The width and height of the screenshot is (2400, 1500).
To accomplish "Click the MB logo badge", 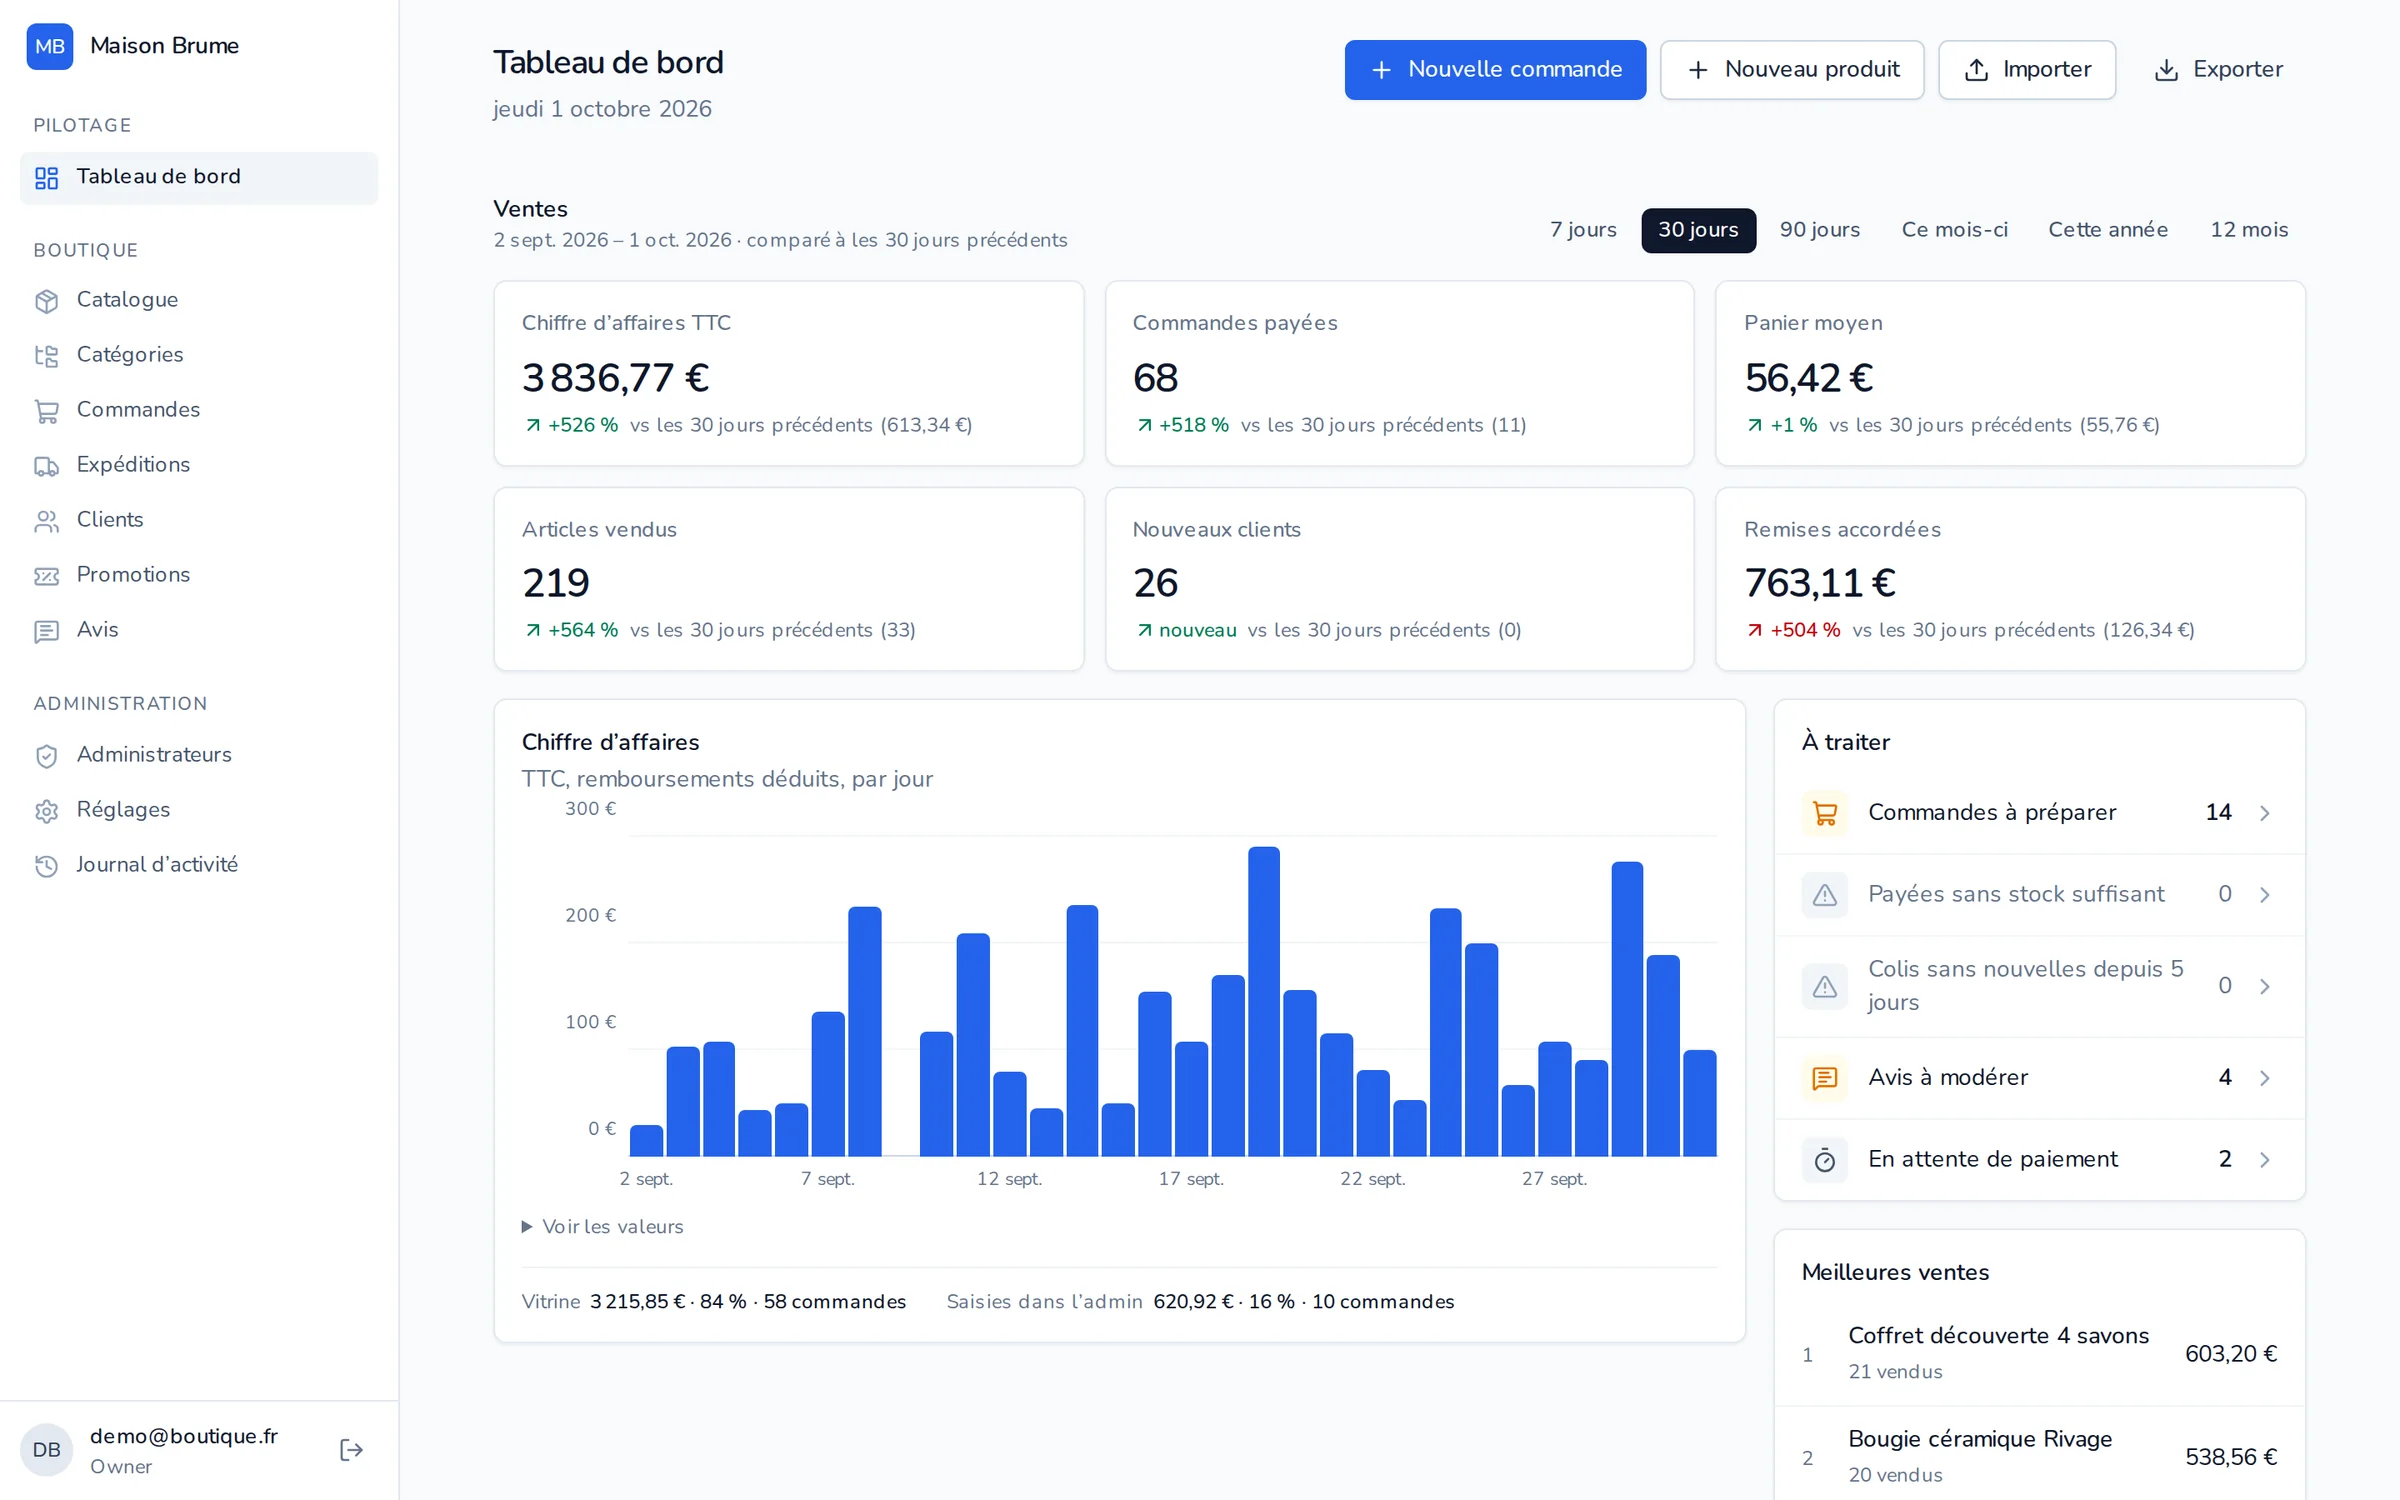I will 50,46.
